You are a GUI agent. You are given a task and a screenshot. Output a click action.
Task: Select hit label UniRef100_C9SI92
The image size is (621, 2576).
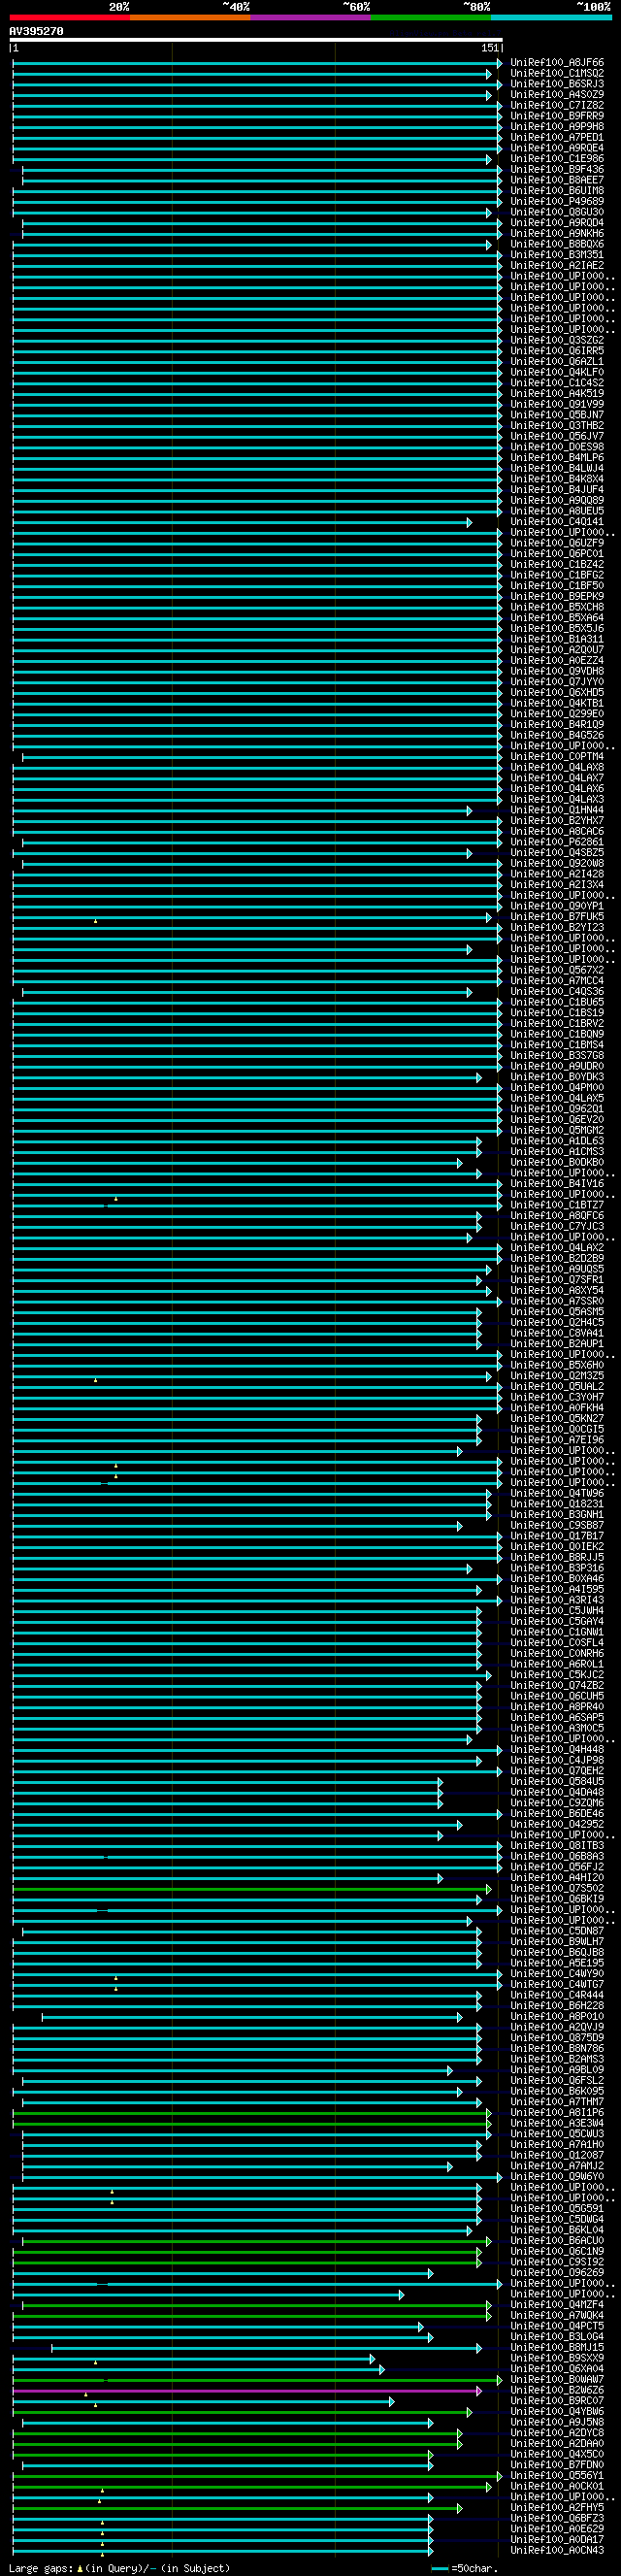tap(557, 2261)
